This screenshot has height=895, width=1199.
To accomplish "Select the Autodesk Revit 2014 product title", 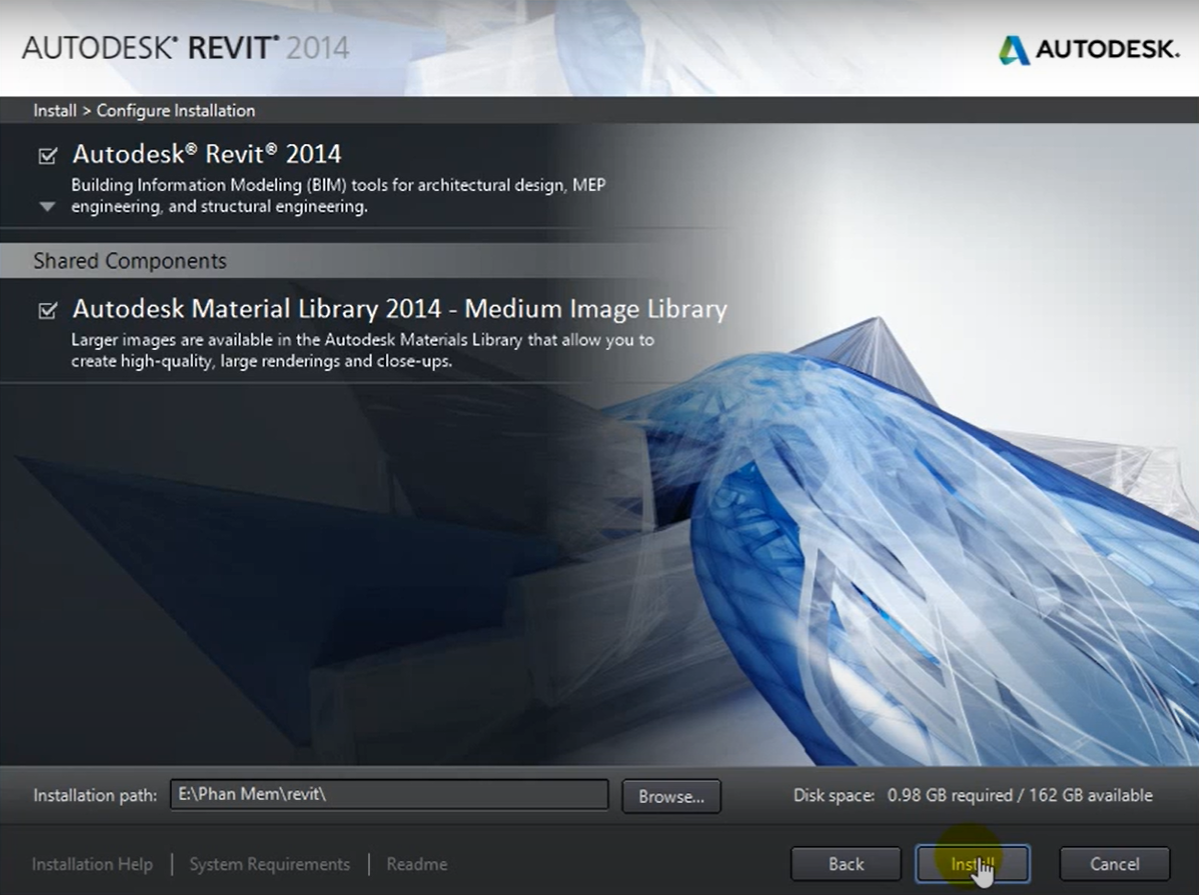I will pos(206,154).
